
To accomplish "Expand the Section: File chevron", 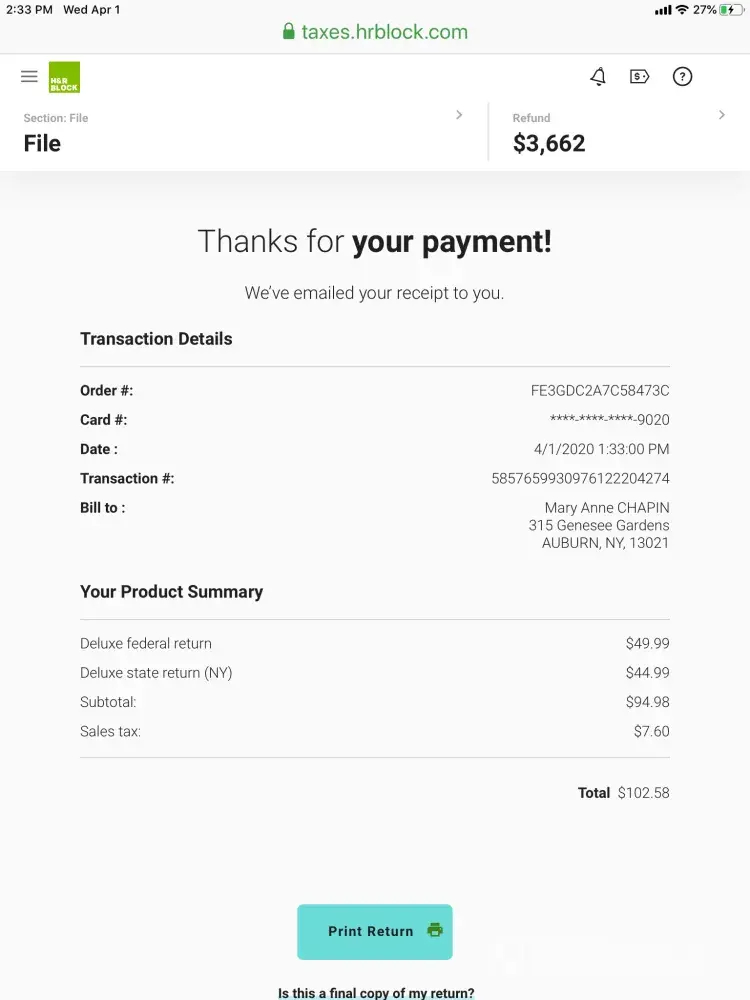I will pos(459,115).
